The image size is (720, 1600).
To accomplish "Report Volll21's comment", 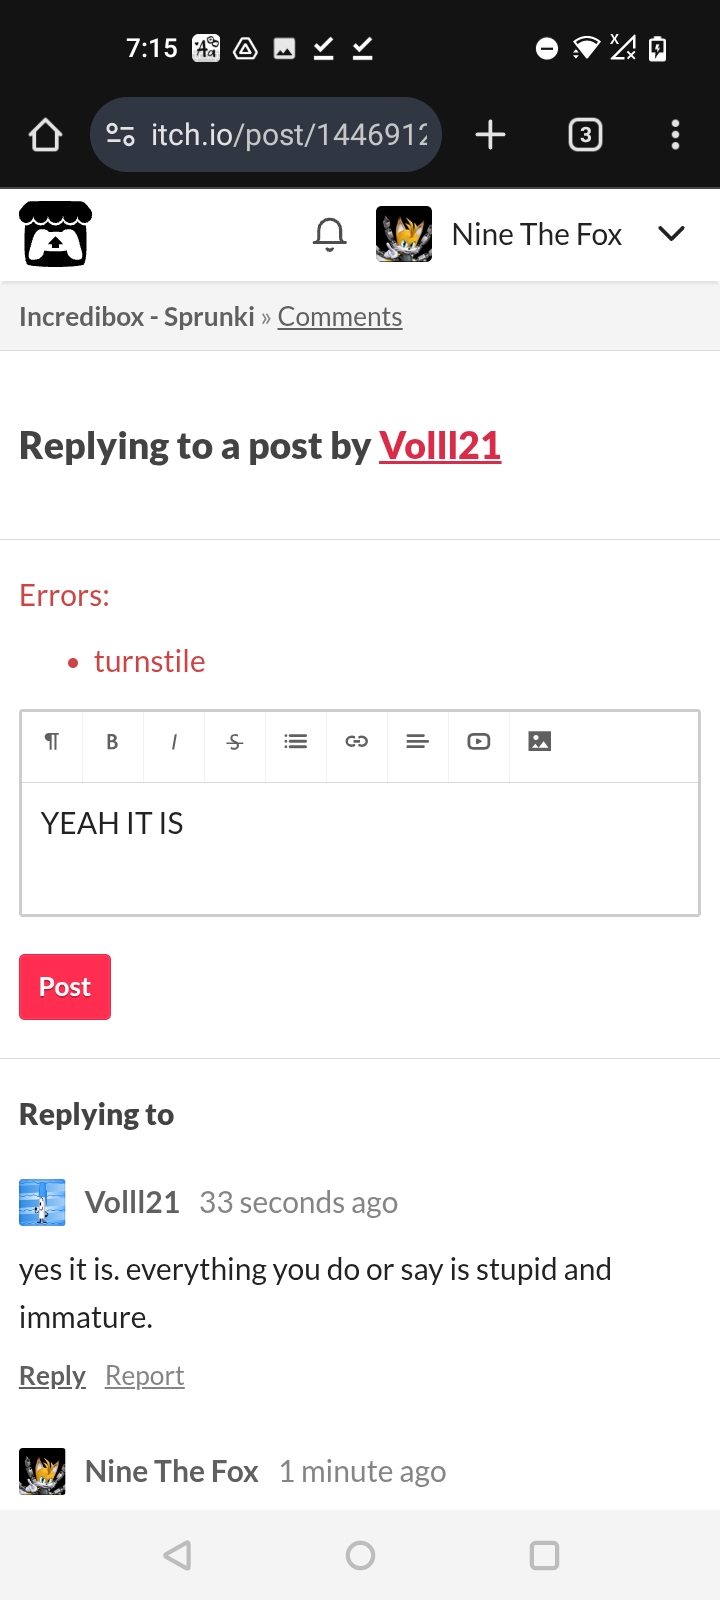I will tap(145, 1376).
